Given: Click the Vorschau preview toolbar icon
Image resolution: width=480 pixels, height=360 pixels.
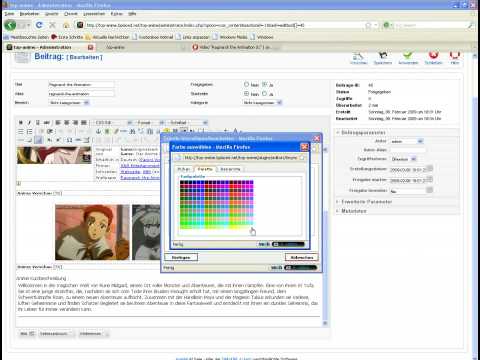Looking at the screenshot, I should pos(359,58).
